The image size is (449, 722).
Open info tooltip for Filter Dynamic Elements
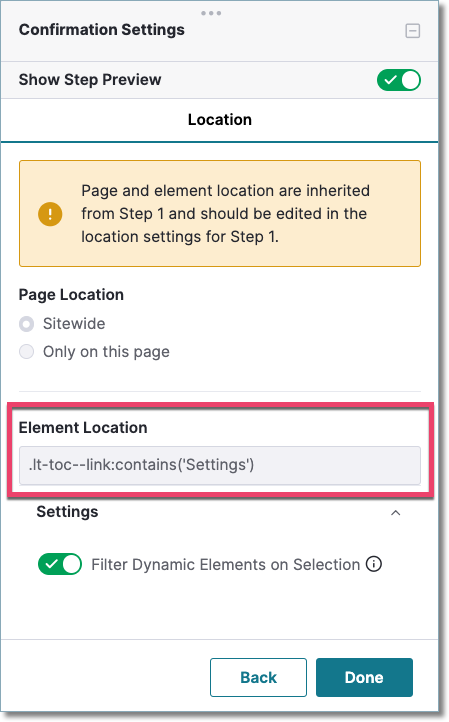click(x=374, y=564)
